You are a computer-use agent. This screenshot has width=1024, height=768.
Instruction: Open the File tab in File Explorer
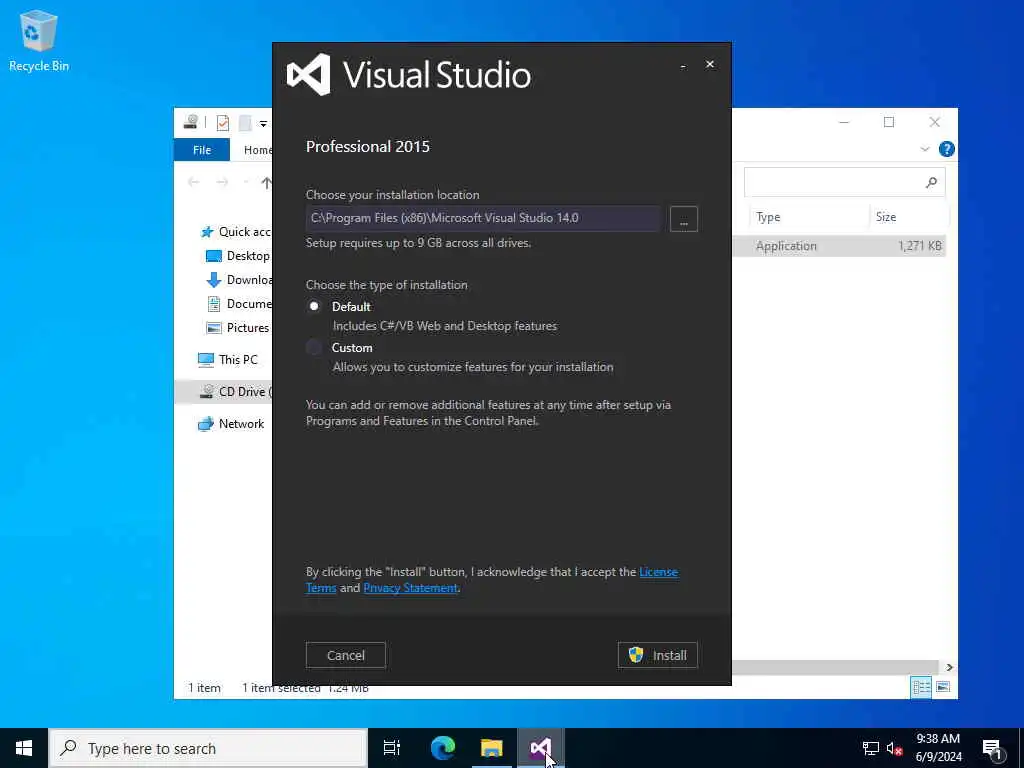pos(202,150)
